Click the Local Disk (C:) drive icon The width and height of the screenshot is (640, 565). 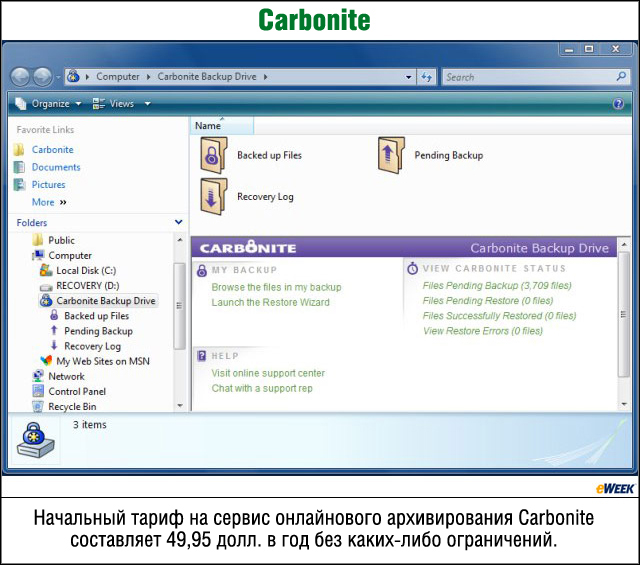(x=46, y=270)
